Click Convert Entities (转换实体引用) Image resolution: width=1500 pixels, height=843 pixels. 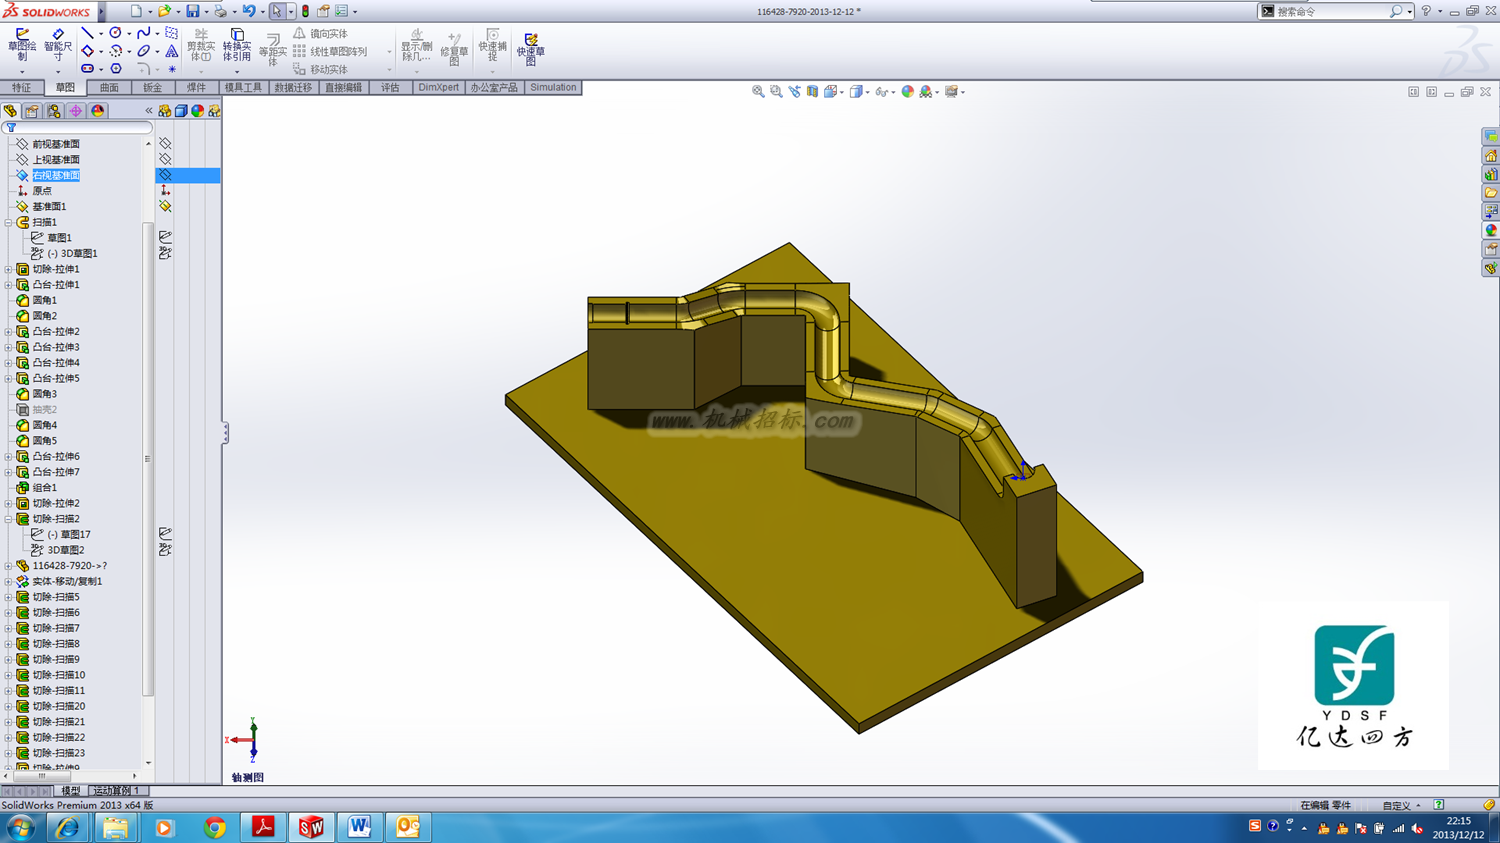click(237, 46)
